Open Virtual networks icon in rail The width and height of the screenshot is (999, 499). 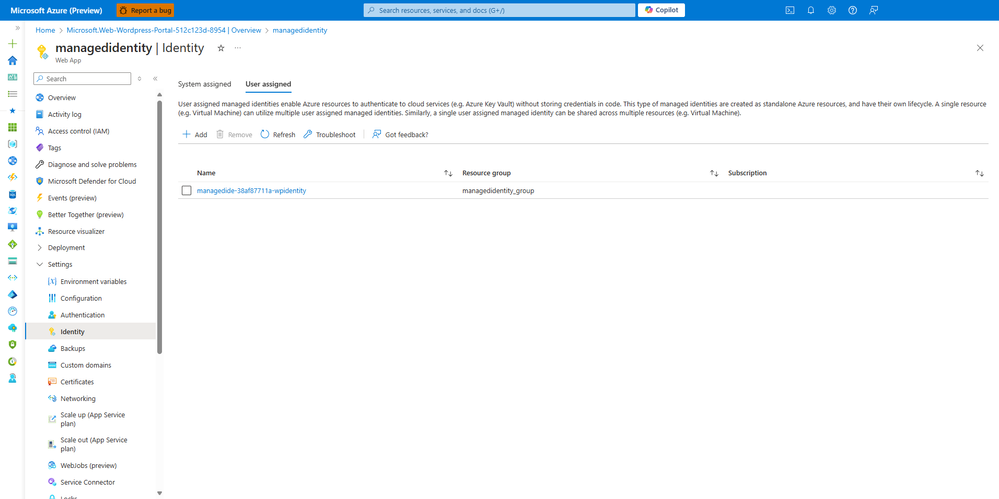coord(12,277)
